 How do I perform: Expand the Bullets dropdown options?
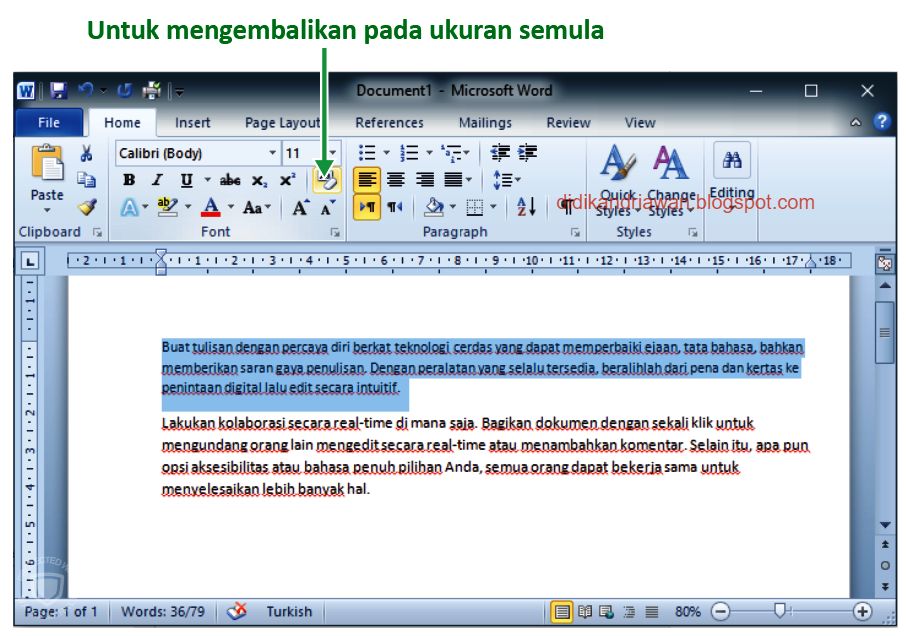[385, 152]
